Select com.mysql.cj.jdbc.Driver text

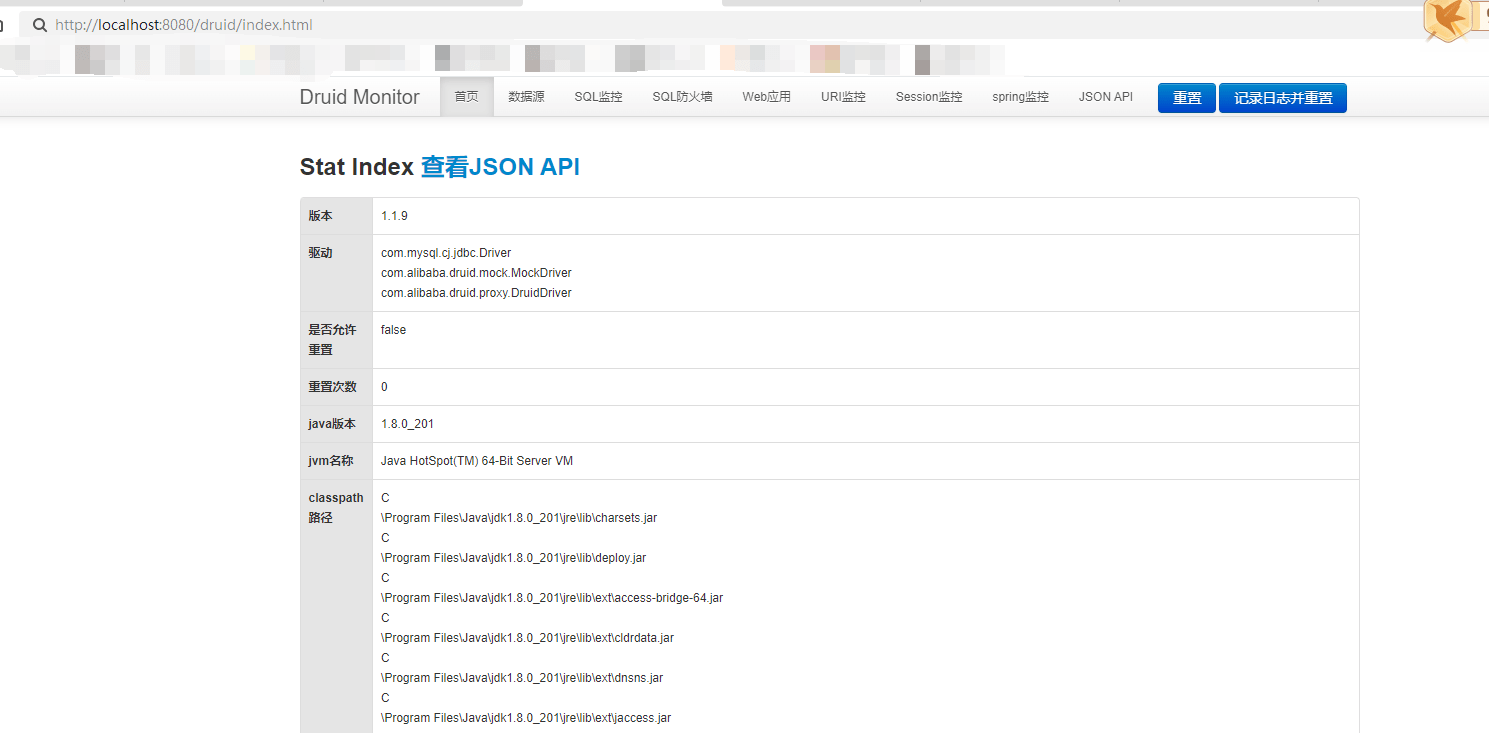(x=446, y=253)
